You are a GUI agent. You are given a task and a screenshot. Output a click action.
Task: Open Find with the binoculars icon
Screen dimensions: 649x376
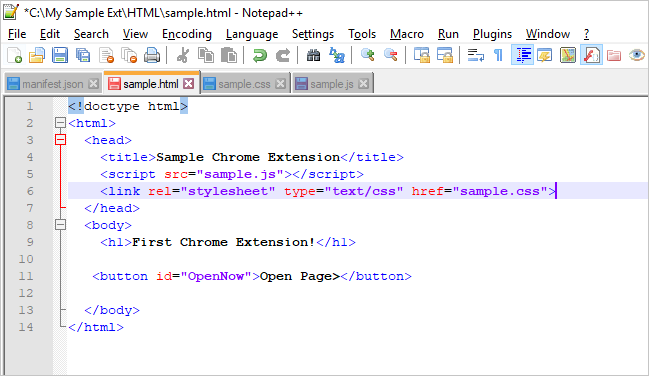tap(313, 55)
